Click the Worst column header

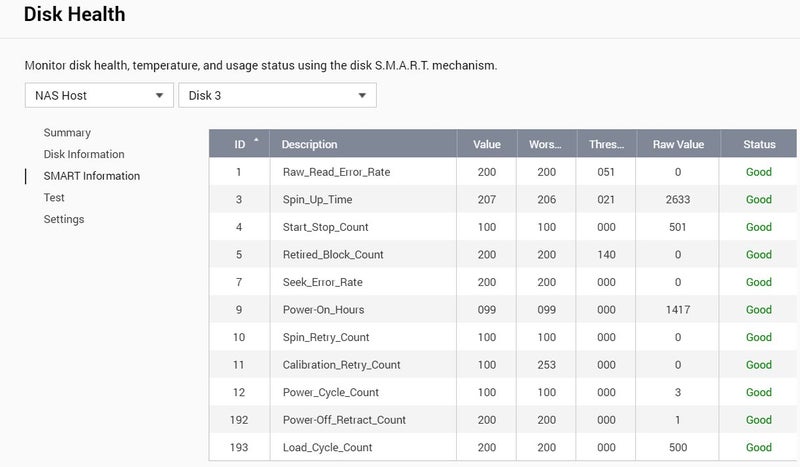click(x=545, y=144)
